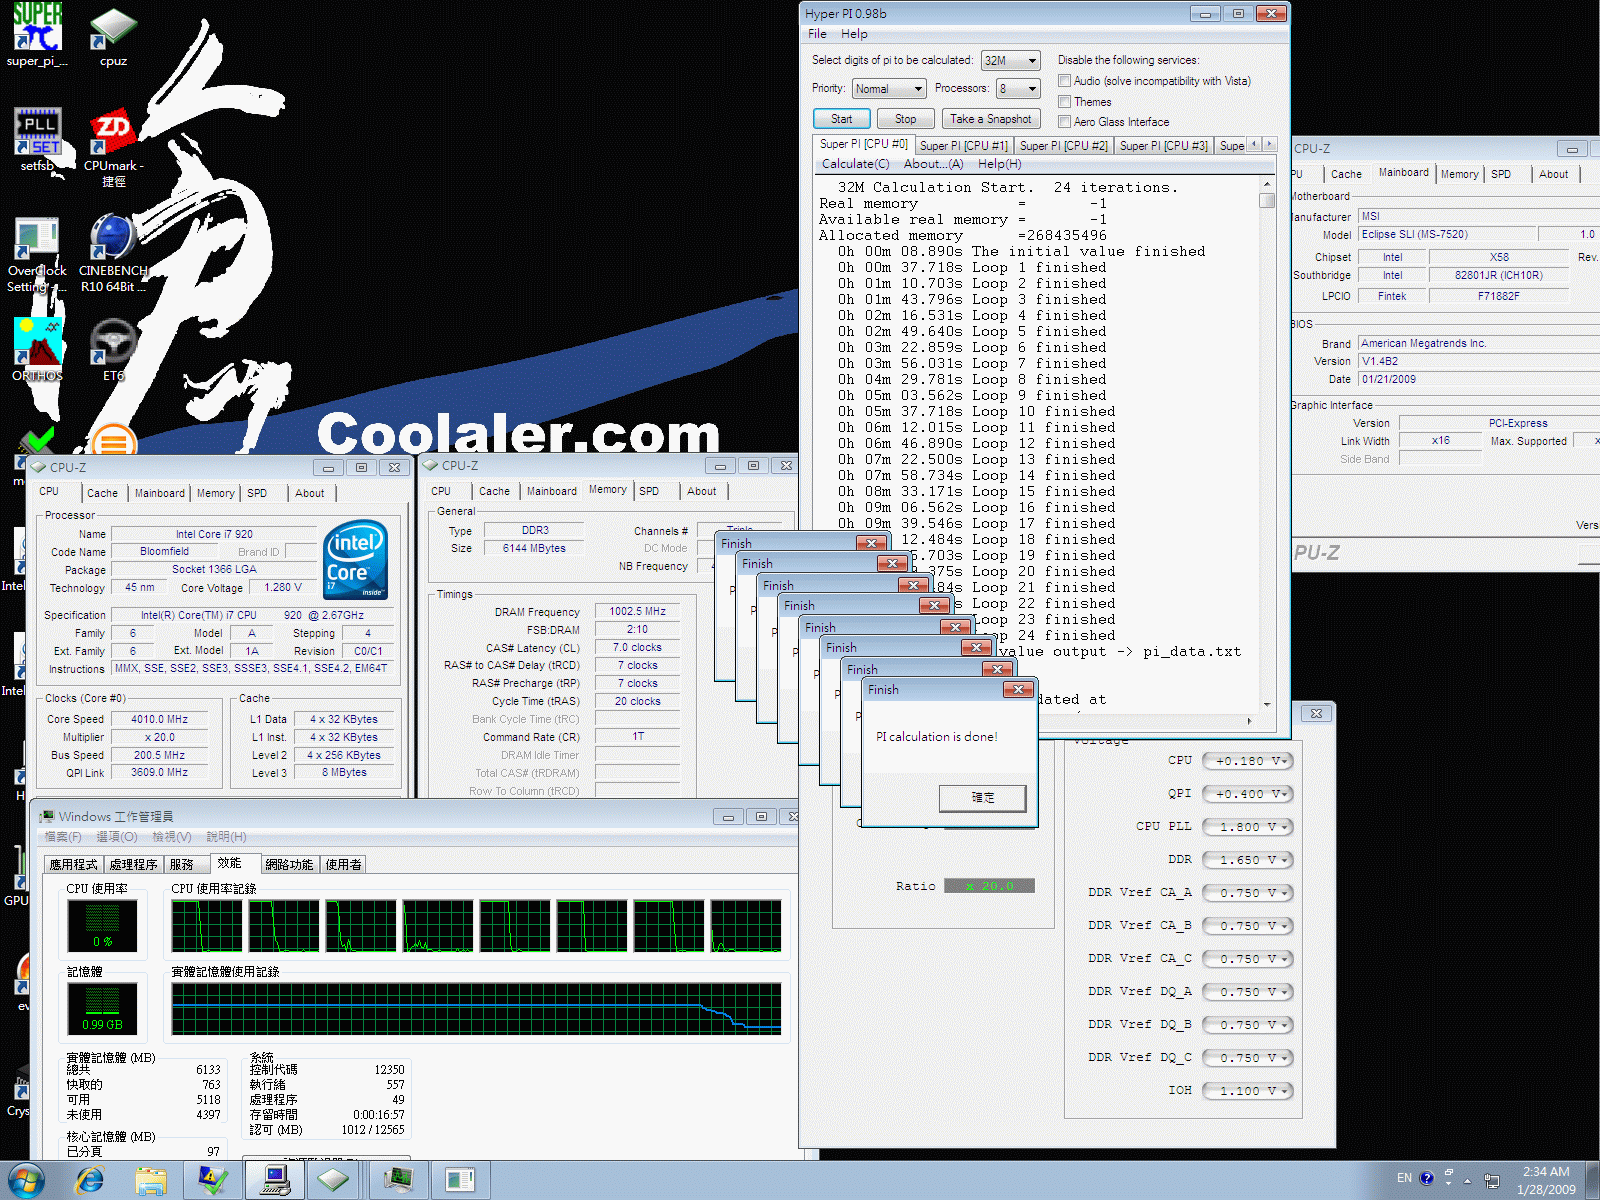Open Internet Explorer from the taskbar
Viewport: 1600px width, 1200px height.
pos(90,1180)
